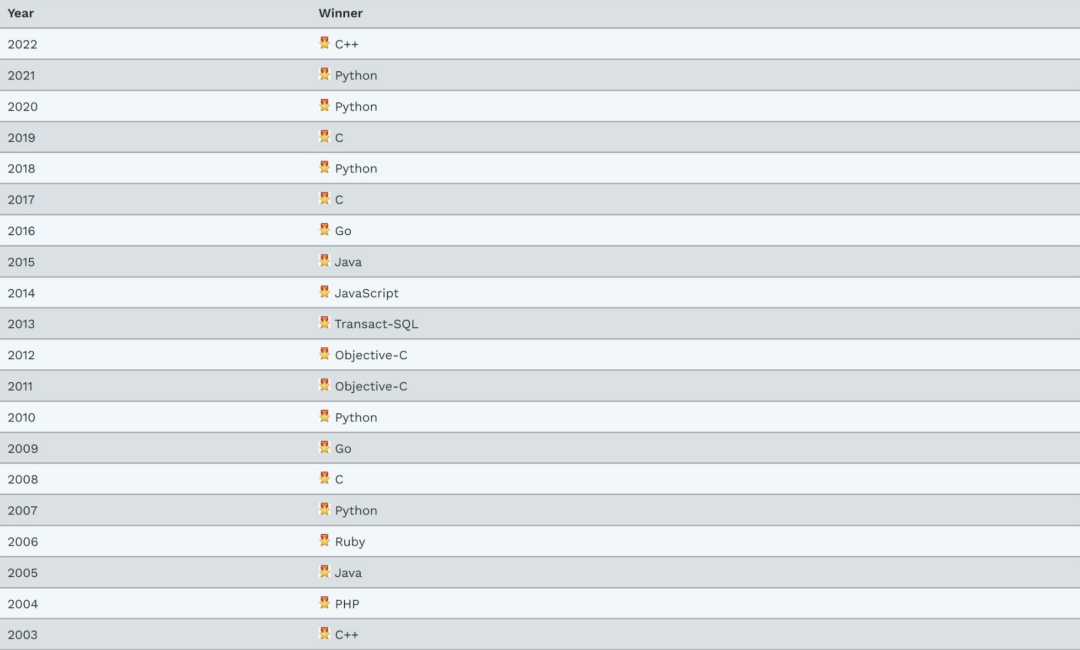Select the year 2014 cell
1080x650 pixels.
pyautogui.click(x=21, y=293)
